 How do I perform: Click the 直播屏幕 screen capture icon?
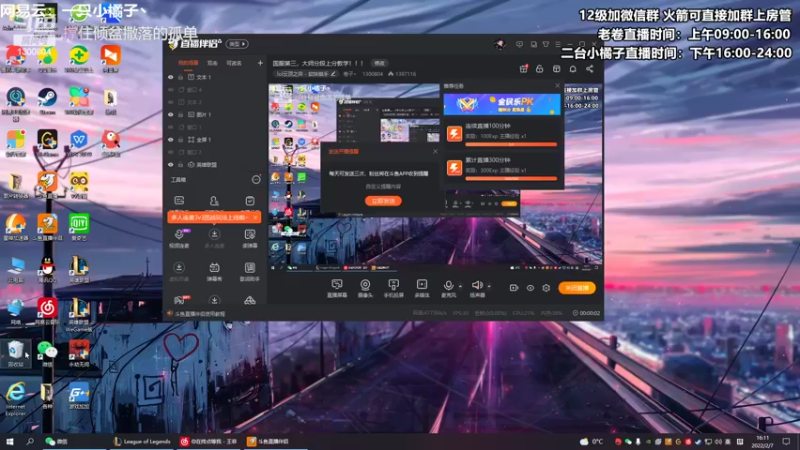click(337, 285)
